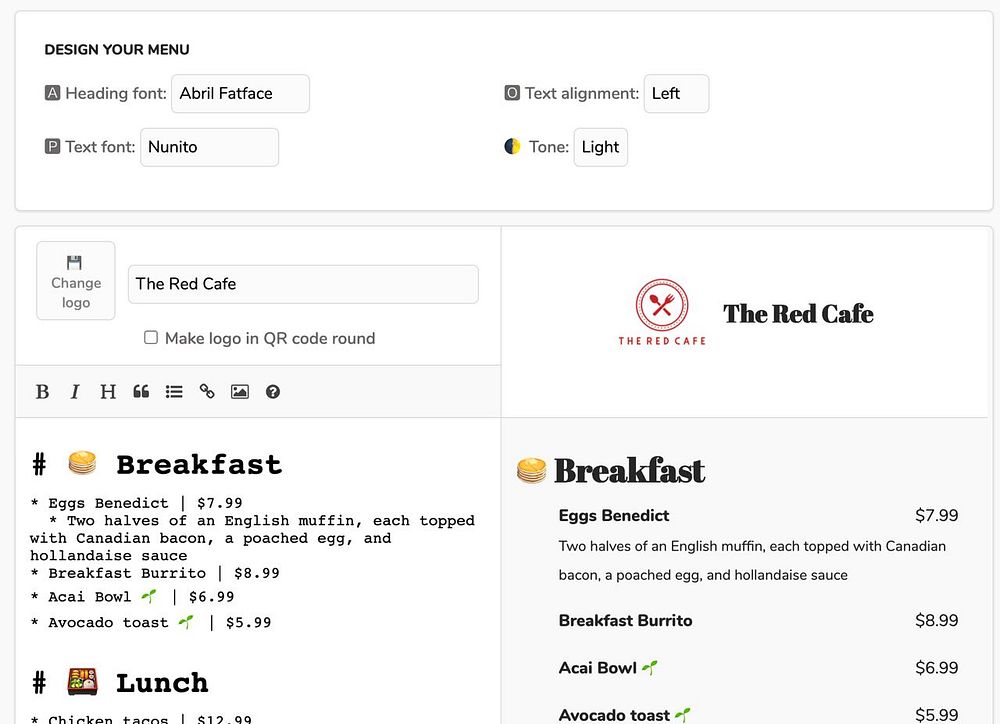Create a bulleted list with list icon

pos(174,392)
